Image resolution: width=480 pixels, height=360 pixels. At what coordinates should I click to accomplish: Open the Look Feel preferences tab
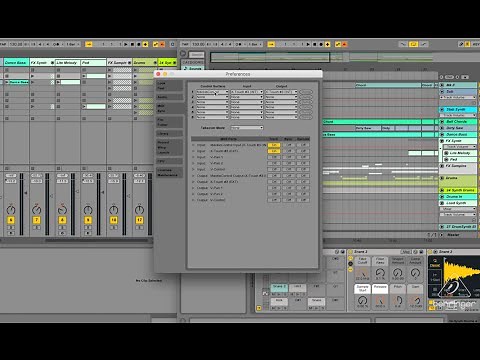click(x=170, y=86)
